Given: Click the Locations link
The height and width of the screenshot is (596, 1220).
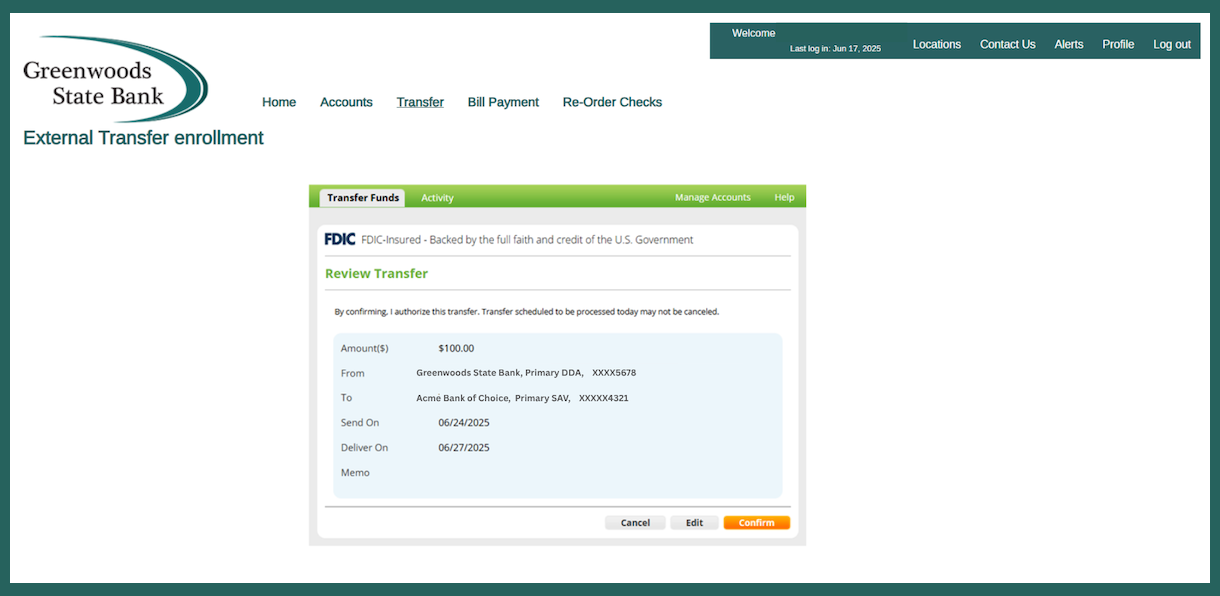Looking at the screenshot, I should click(936, 44).
